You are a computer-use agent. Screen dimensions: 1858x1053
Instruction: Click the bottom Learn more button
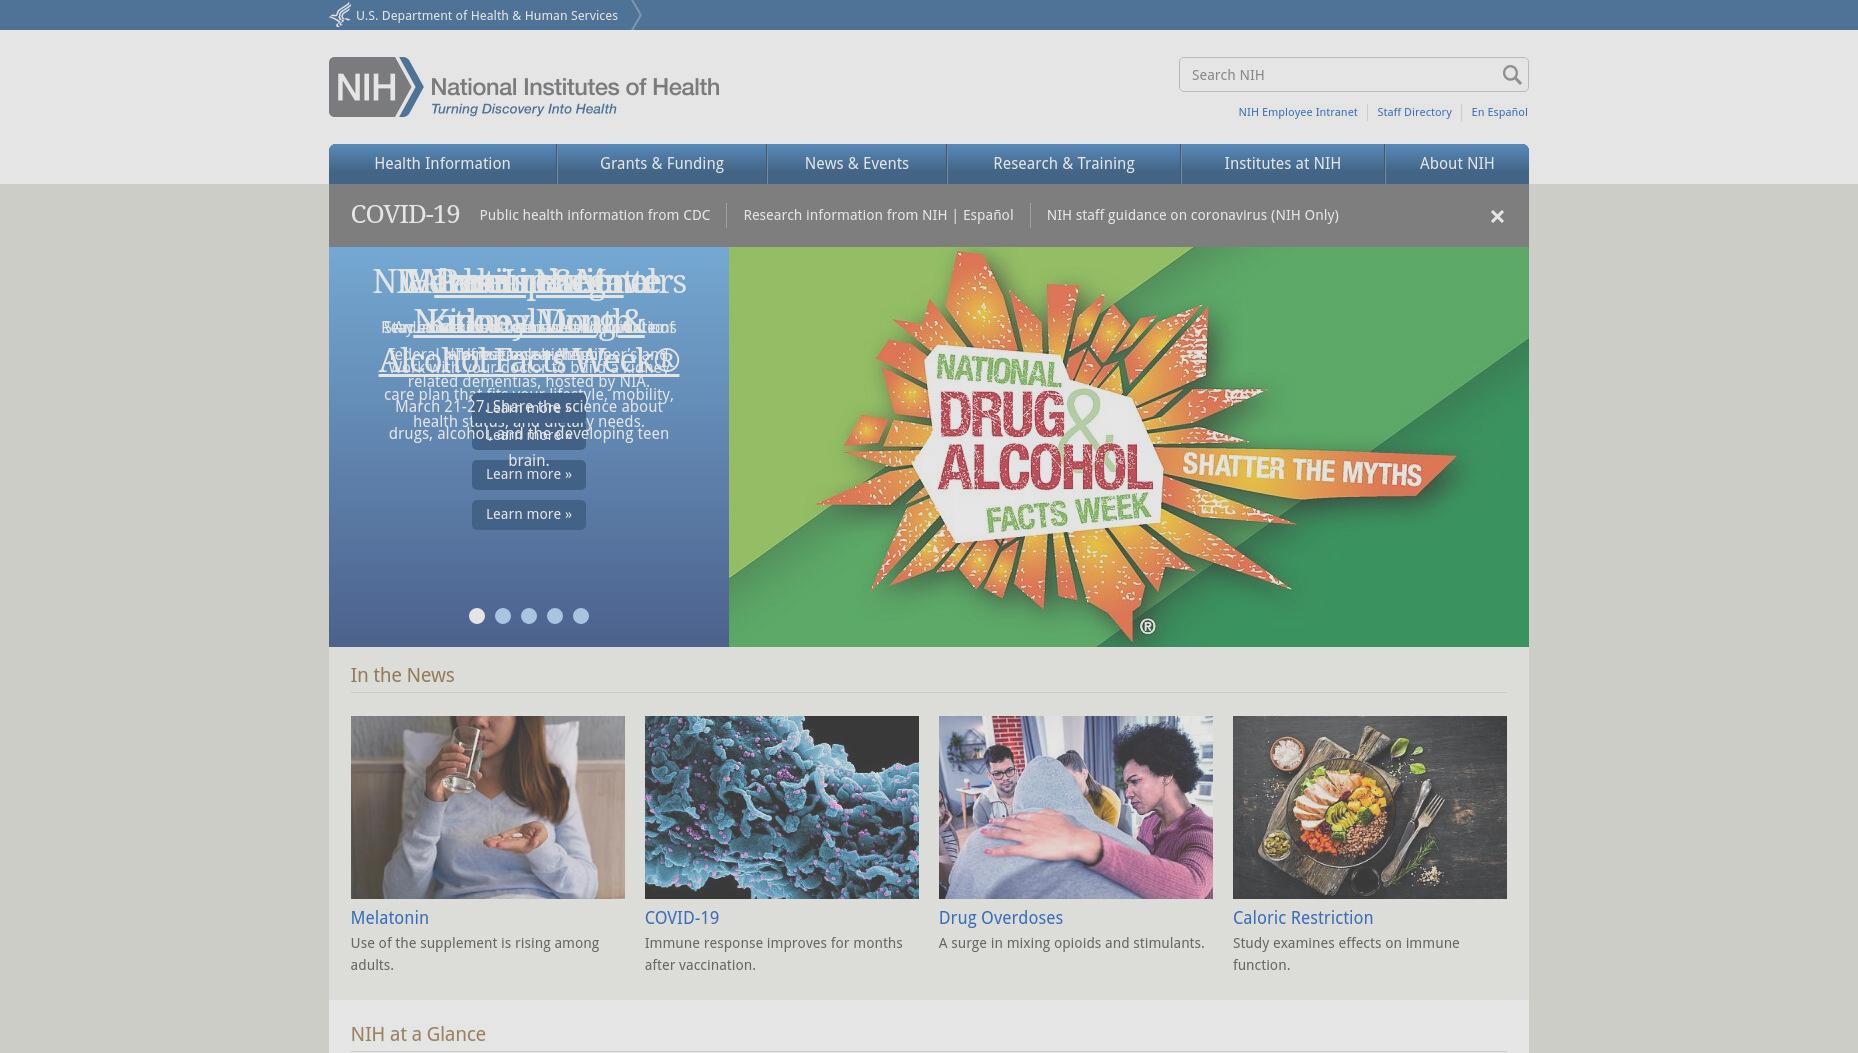529,514
